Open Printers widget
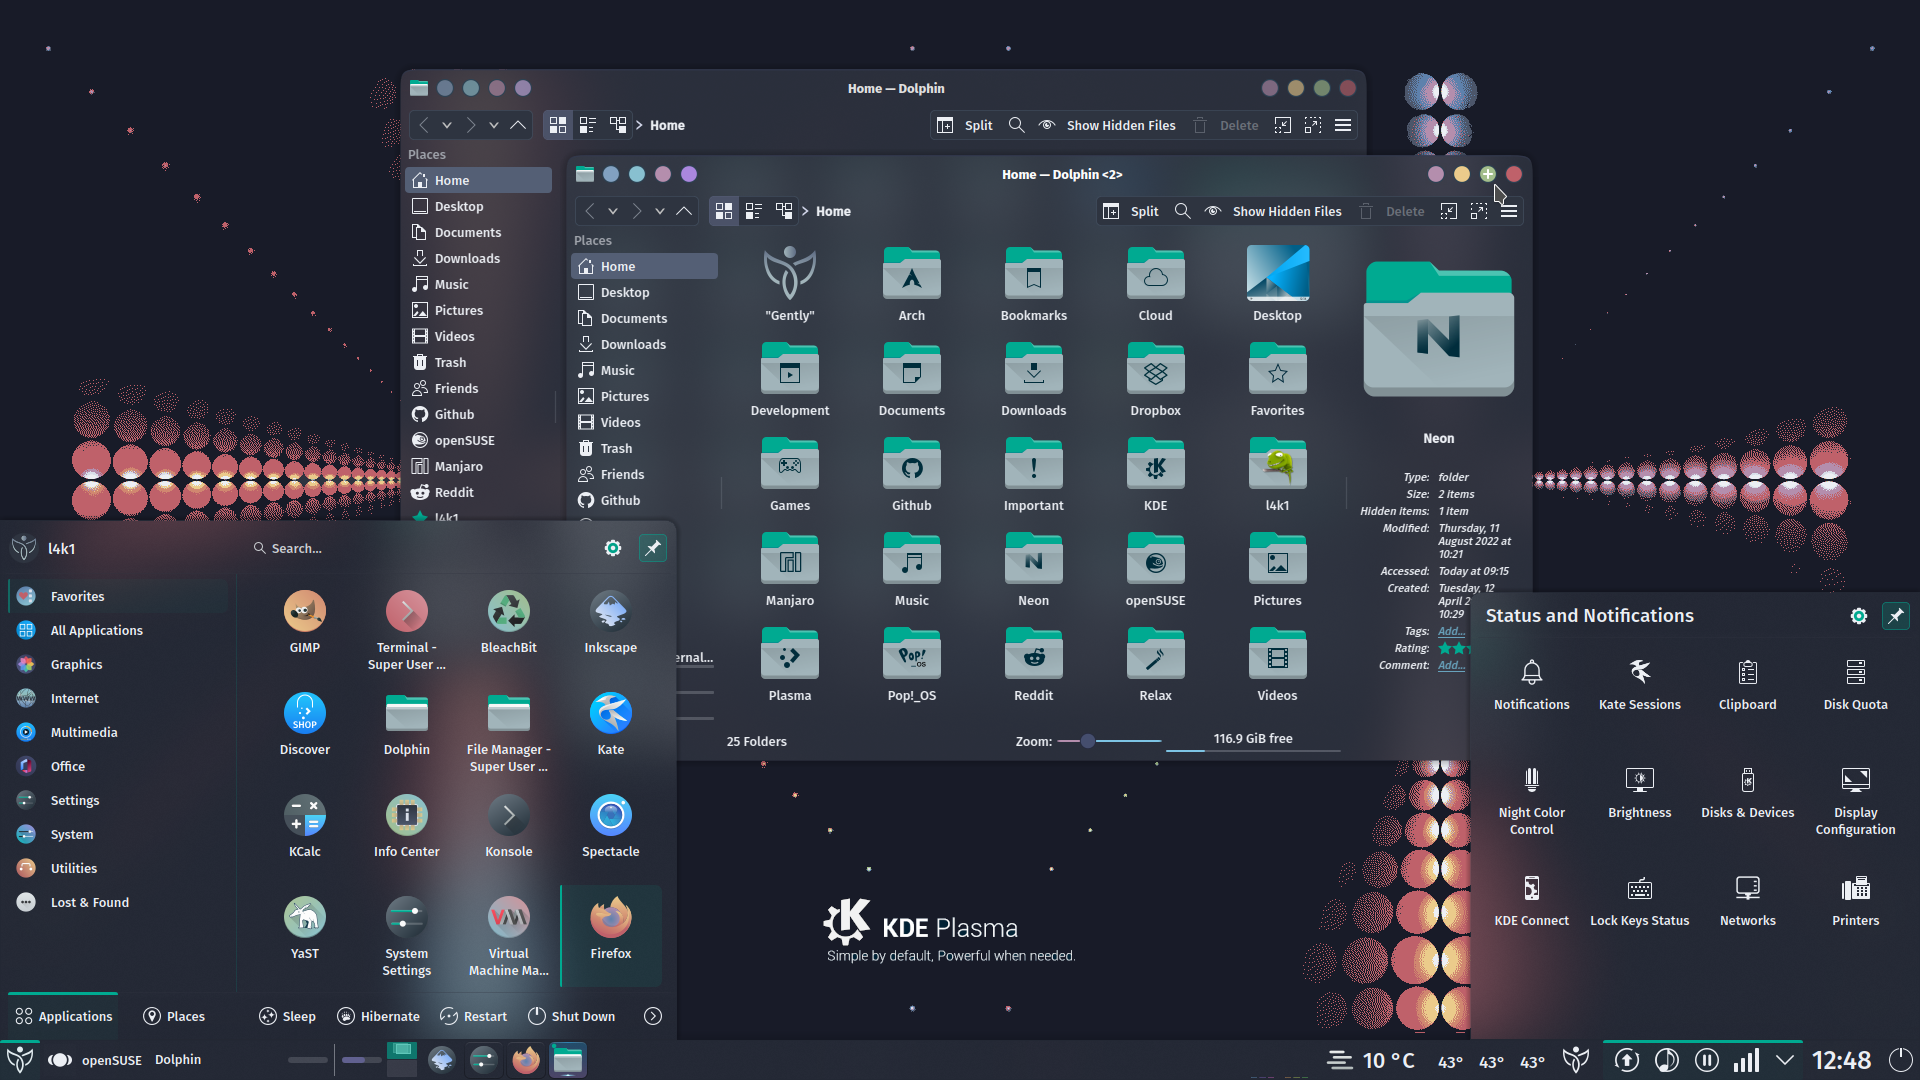 [x=1856, y=900]
